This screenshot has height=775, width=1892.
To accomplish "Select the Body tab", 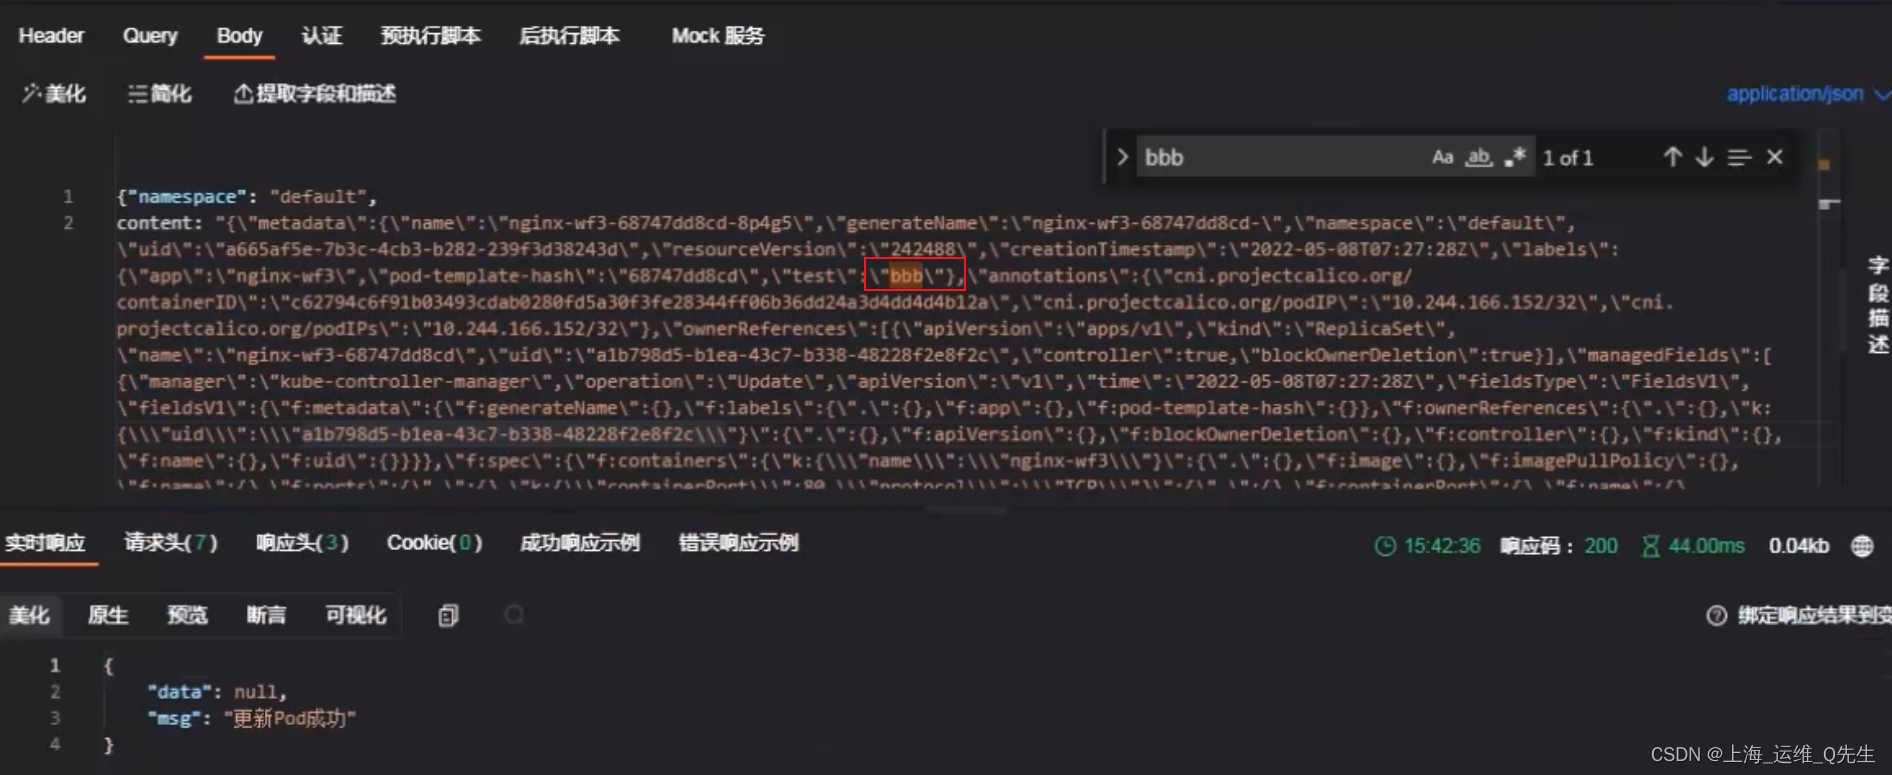I will coord(239,36).
